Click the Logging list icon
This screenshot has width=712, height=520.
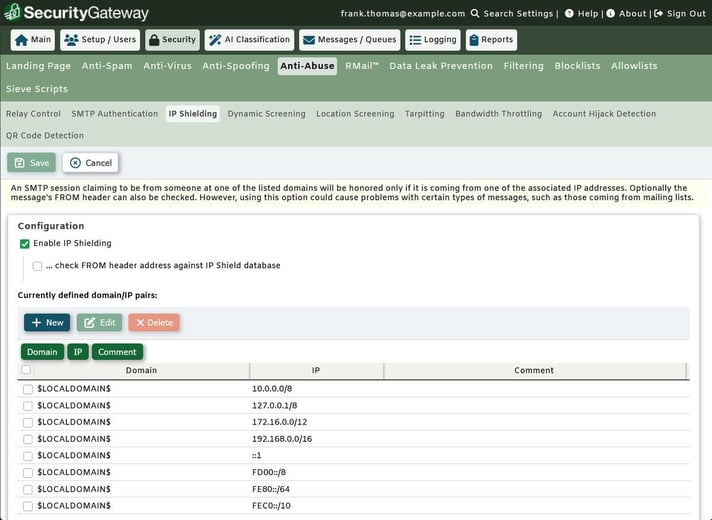coord(415,40)
